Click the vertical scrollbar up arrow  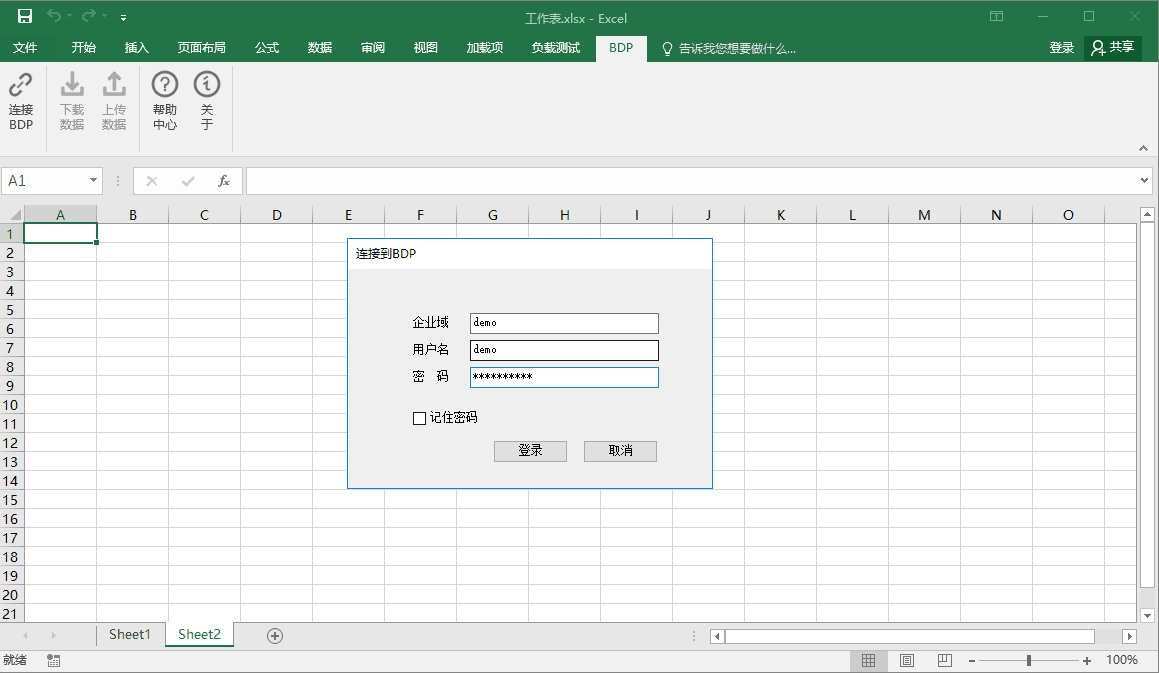click(x=1147, y=214)
